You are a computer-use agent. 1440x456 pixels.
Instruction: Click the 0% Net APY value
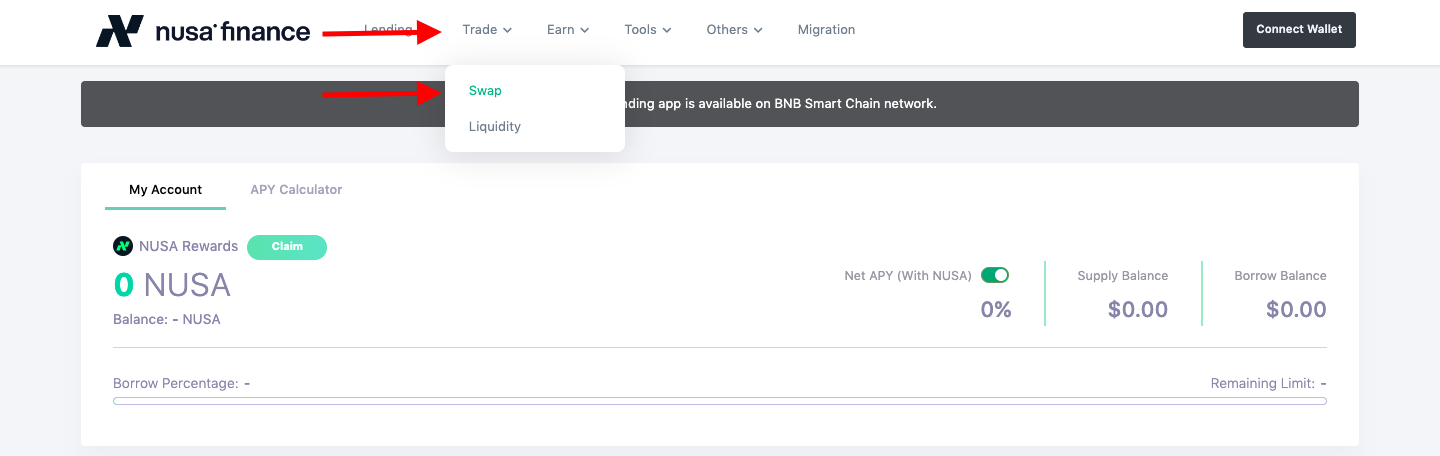click(996, 310)
